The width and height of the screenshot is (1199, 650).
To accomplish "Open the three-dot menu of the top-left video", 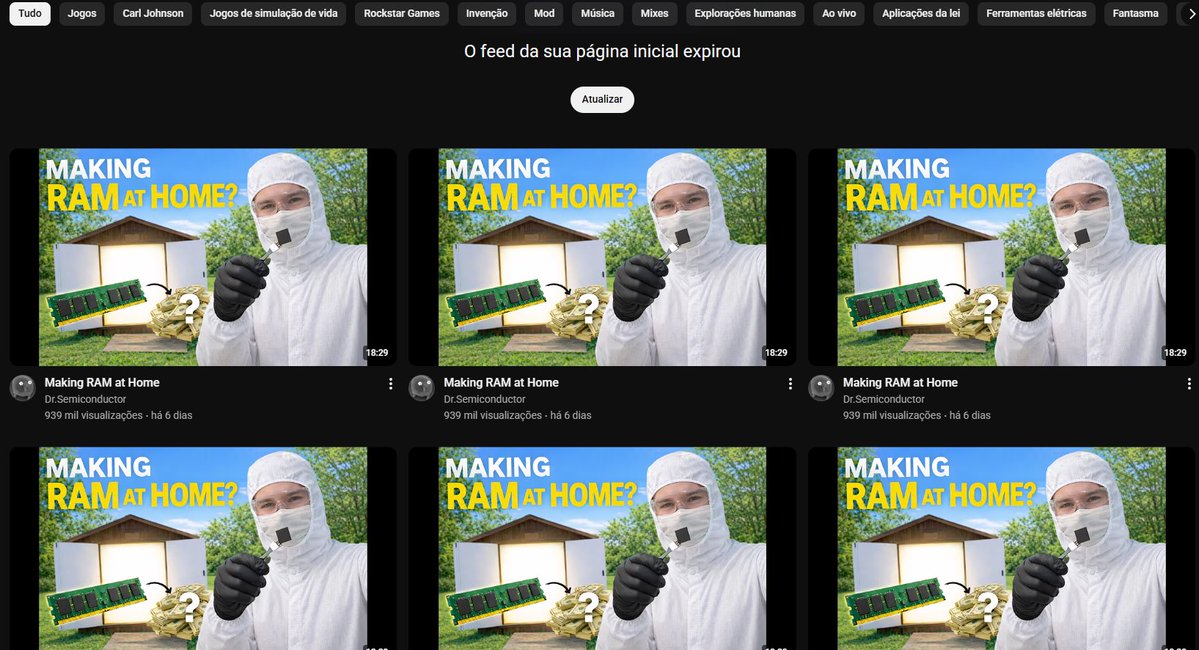I will click(391, 384).
